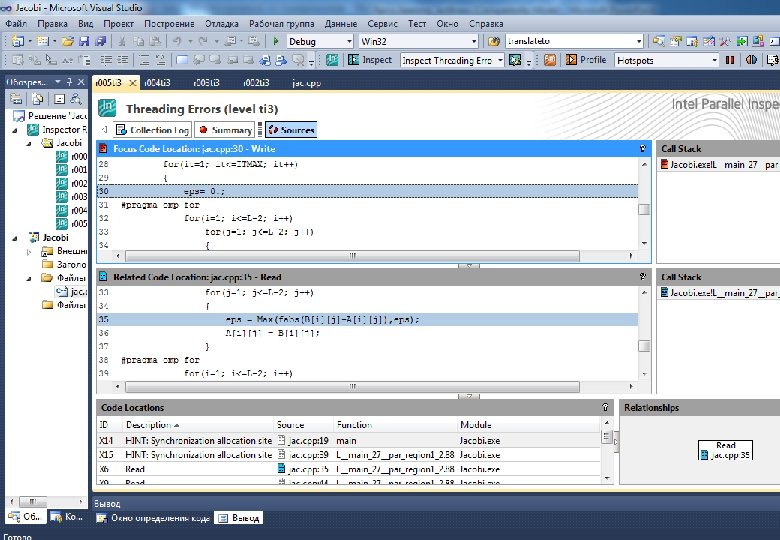The image size is (780, 540).
Task: Click the Profile toolbar button
Action: (586, 60)
